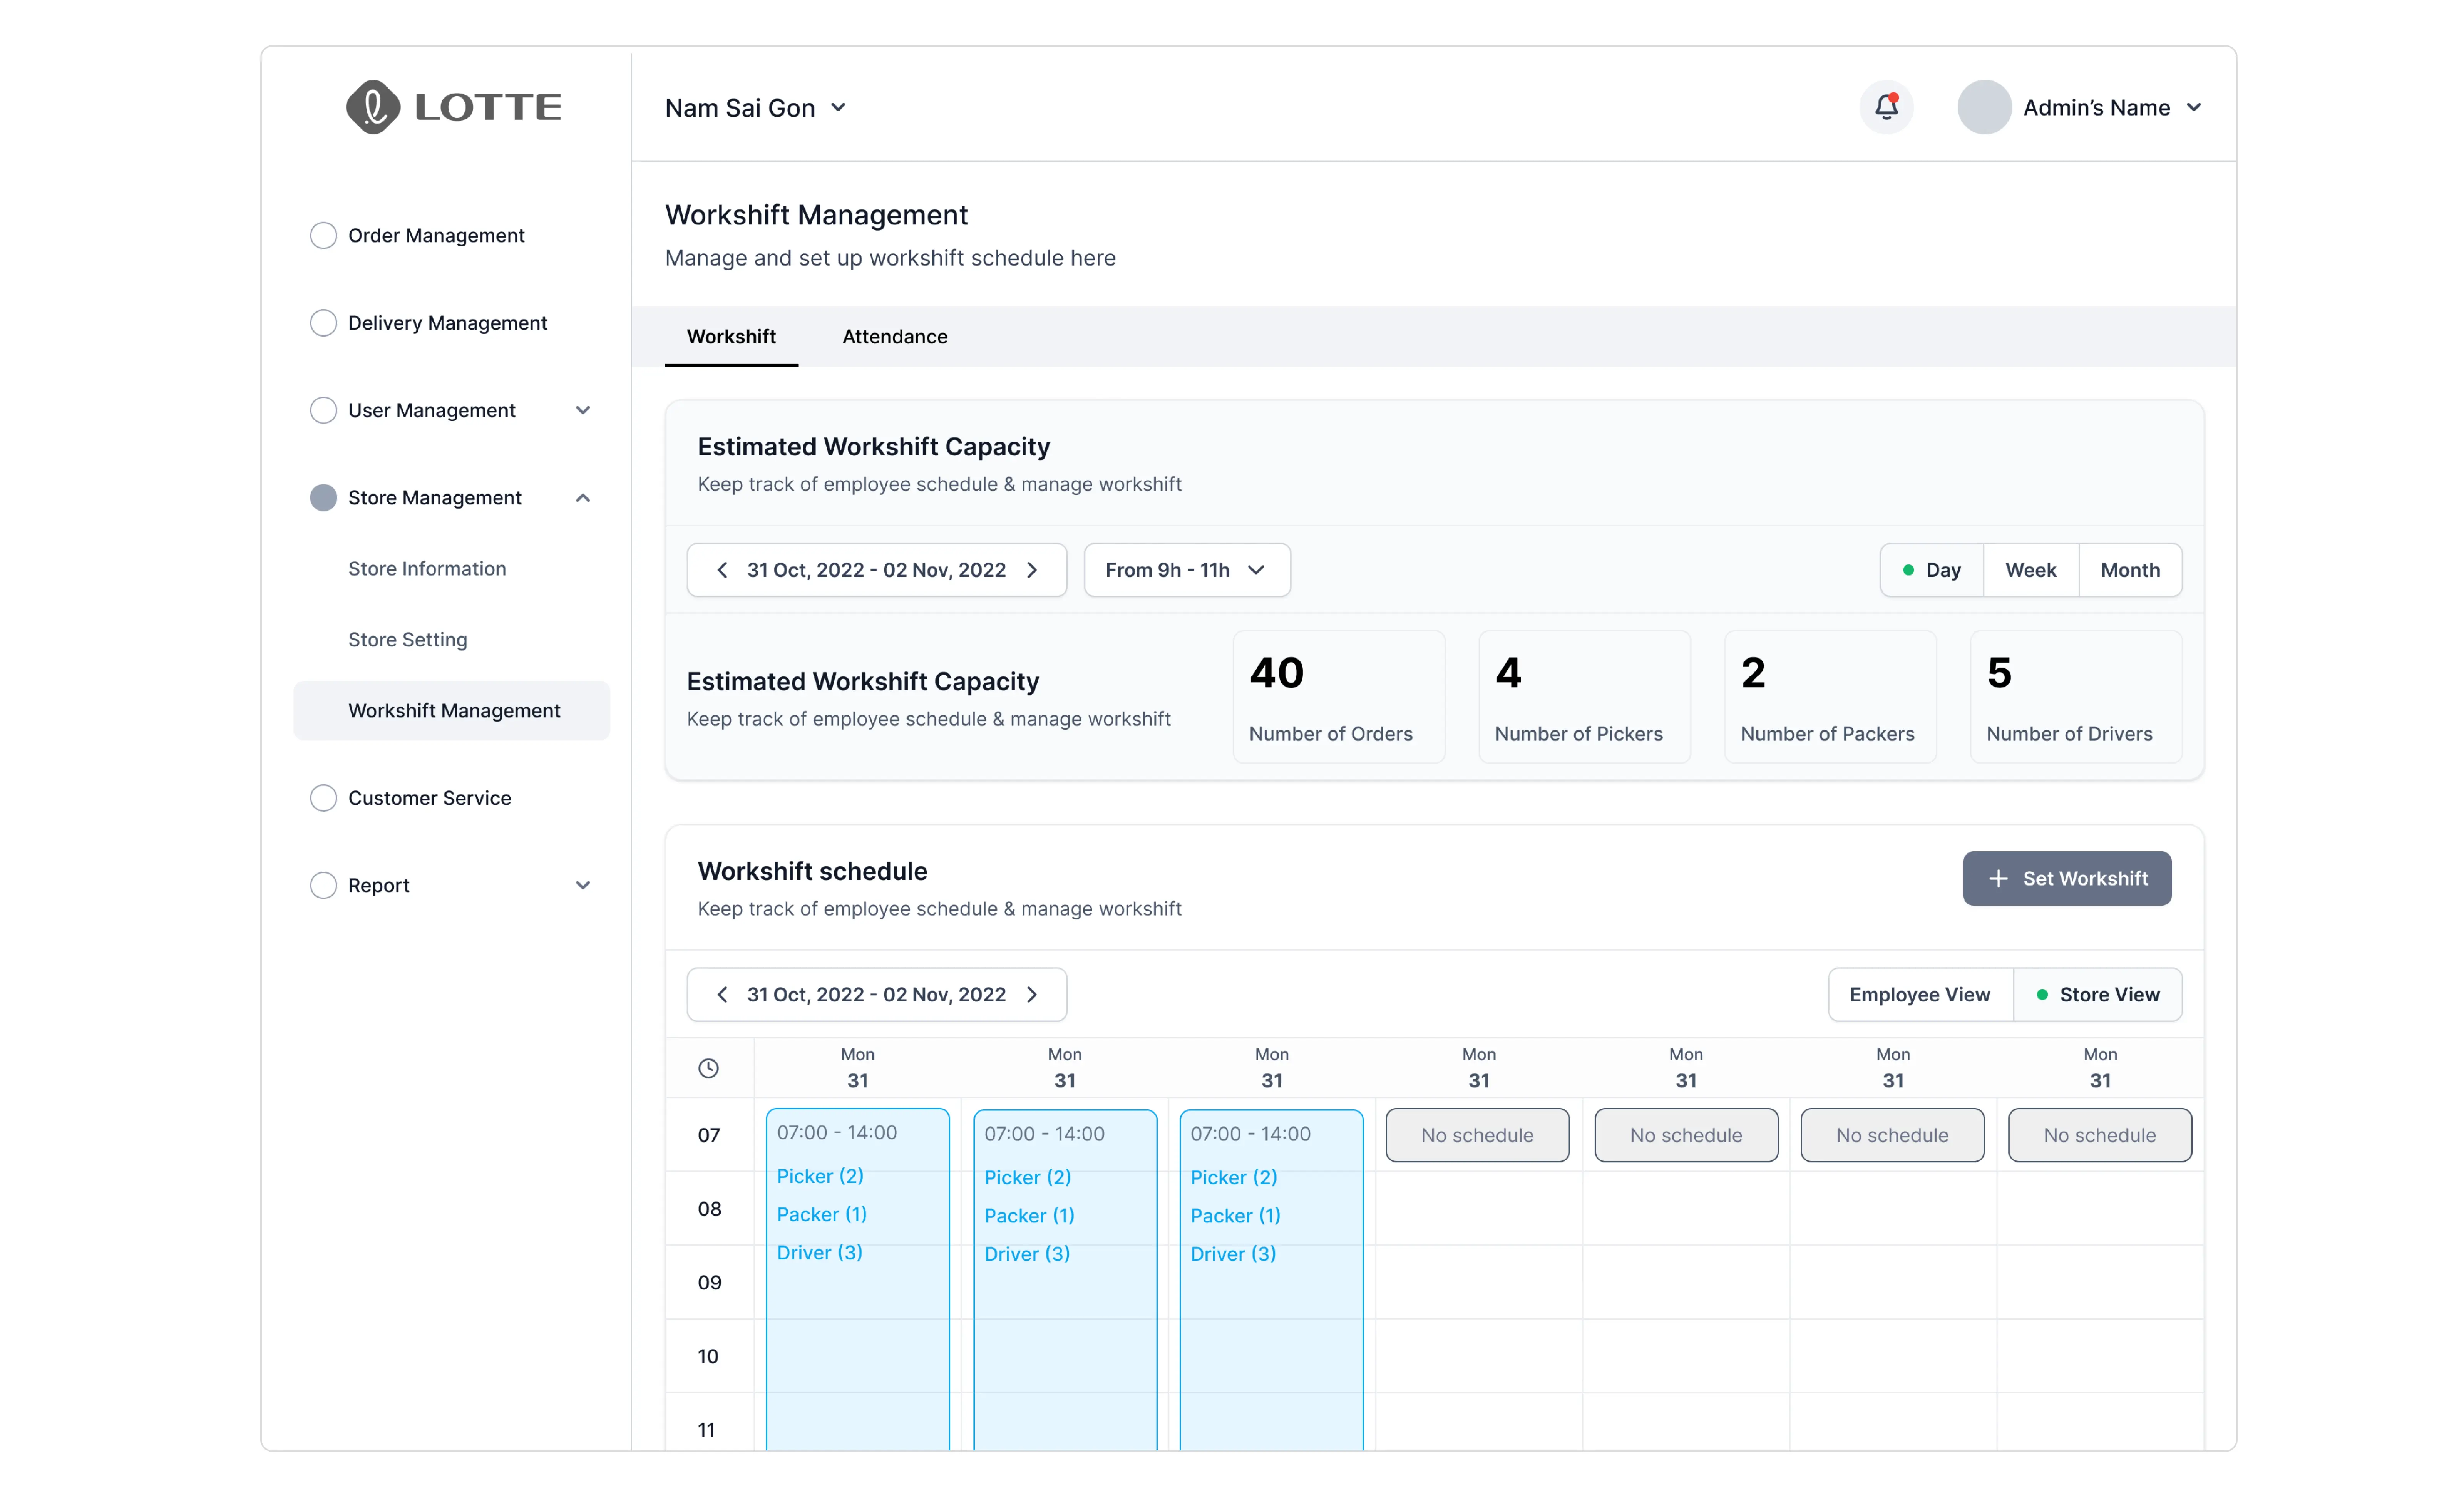Open the Admin's Name account dropdown
2464x1497 pixels.
(2112, 107)
